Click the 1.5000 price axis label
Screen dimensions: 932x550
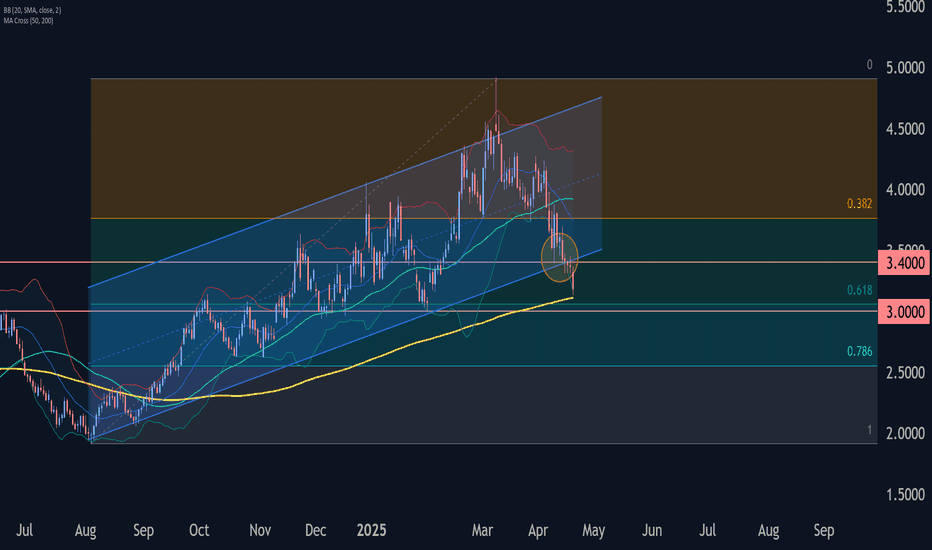click(x=905, y=495)
